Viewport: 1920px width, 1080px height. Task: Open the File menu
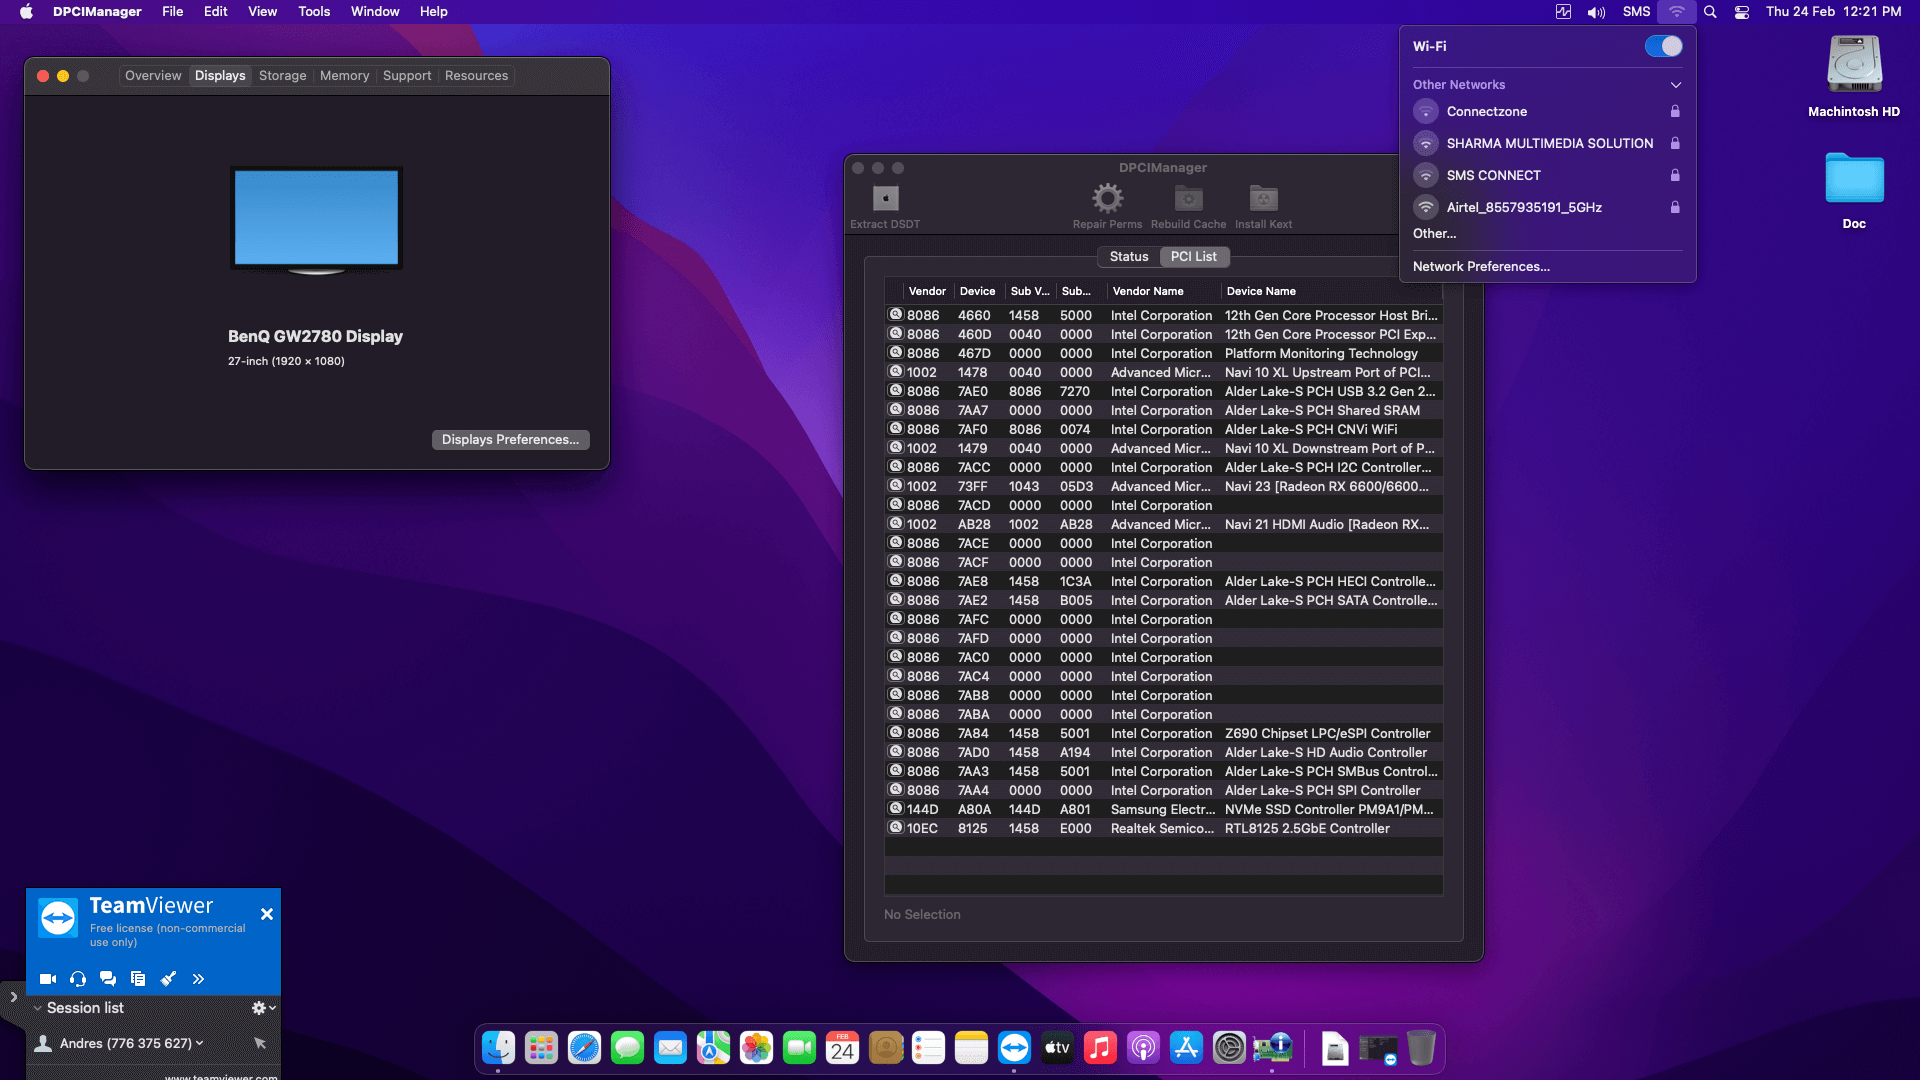[x=173, y=12]
